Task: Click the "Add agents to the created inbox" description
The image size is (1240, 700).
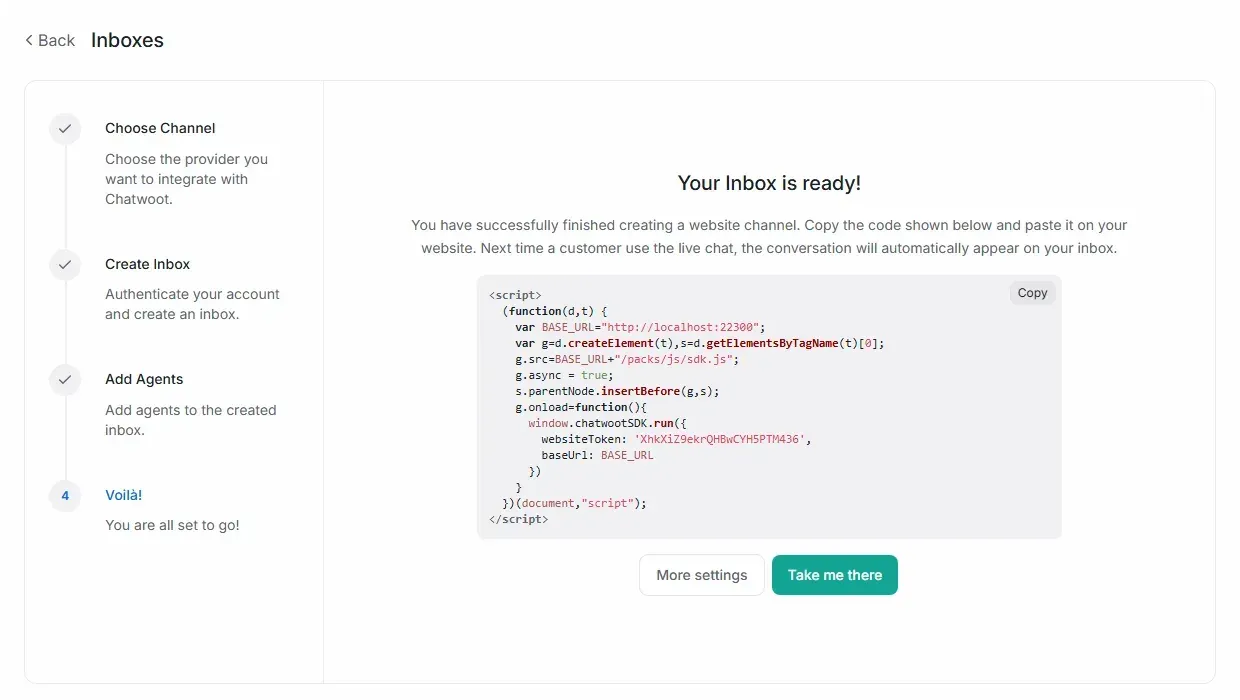Action: [190, 420]
